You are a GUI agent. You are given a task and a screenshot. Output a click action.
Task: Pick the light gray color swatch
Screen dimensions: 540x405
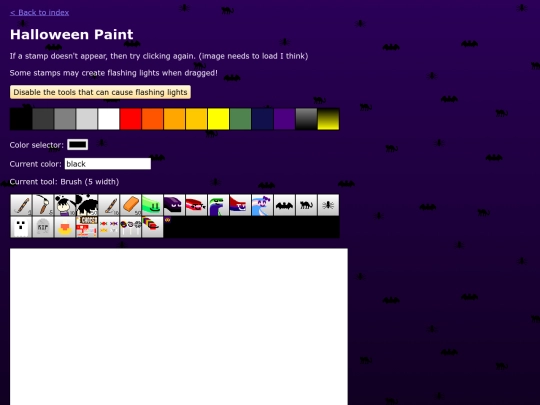[x=87, y=119]
